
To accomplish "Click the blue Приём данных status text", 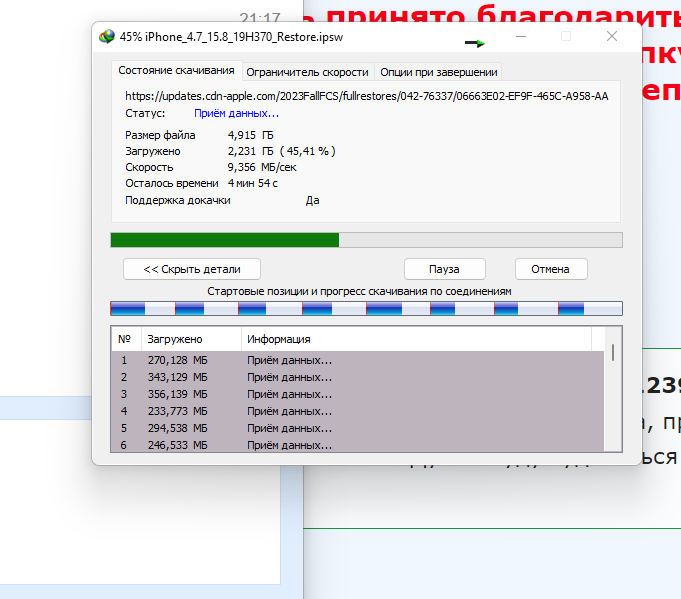I will tap(236, 113).
